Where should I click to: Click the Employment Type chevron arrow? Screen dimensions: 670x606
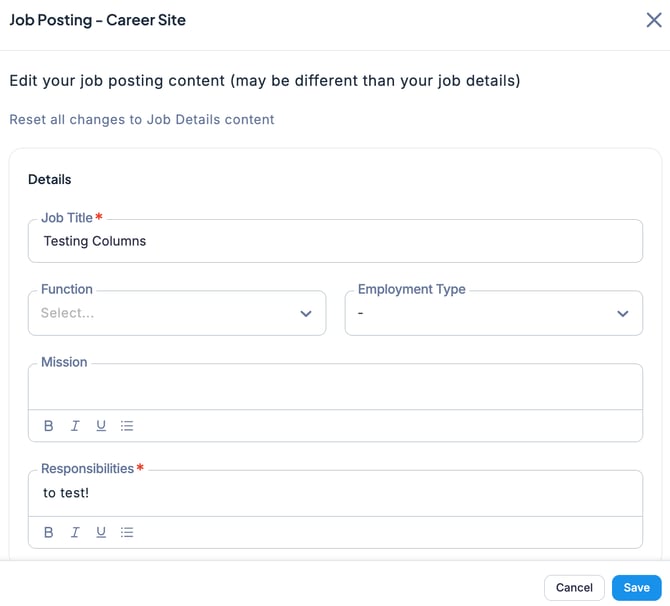pyautogui.click(x=623, y=313)
